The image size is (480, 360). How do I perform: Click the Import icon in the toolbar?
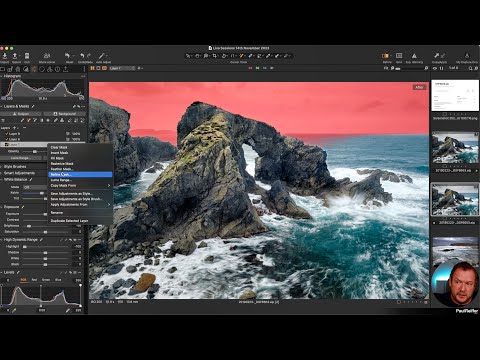5,56
